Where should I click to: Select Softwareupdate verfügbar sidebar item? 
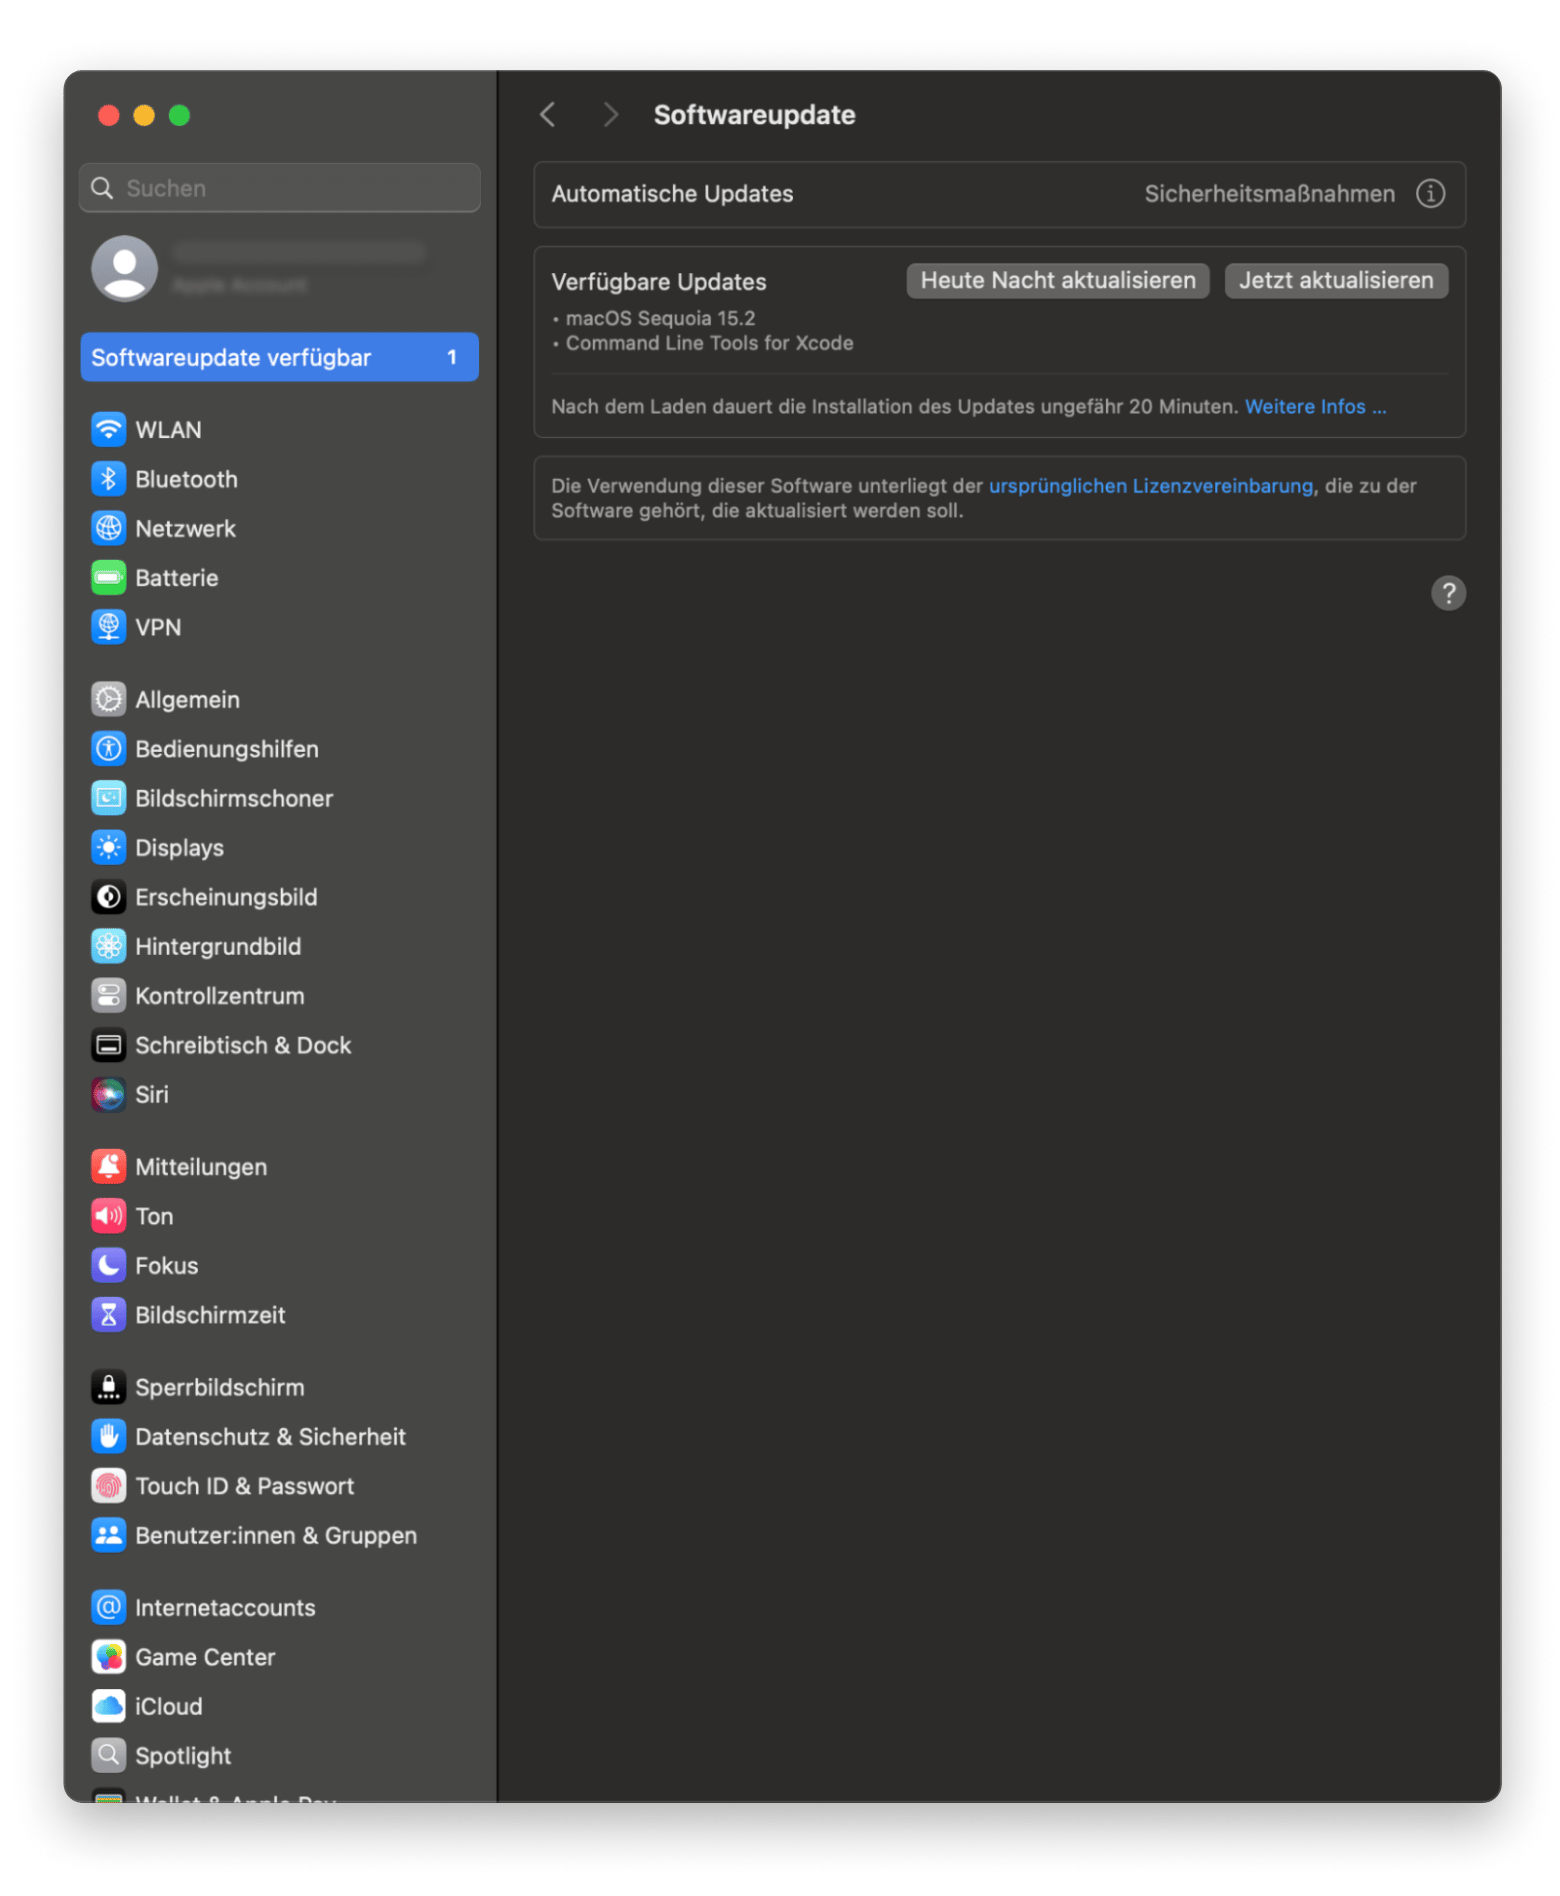coord(278,356)
